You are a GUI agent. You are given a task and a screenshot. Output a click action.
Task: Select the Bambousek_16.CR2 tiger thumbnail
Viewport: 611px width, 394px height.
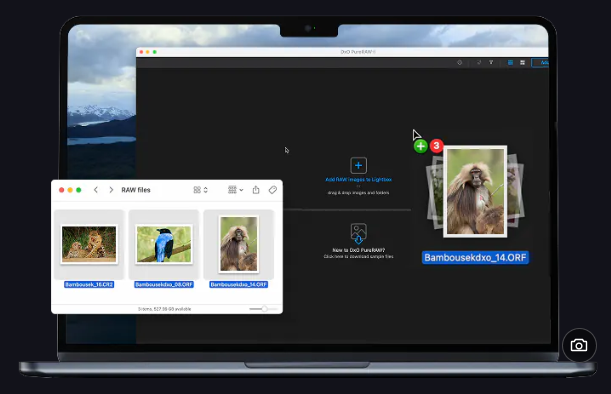coord(89,244)
